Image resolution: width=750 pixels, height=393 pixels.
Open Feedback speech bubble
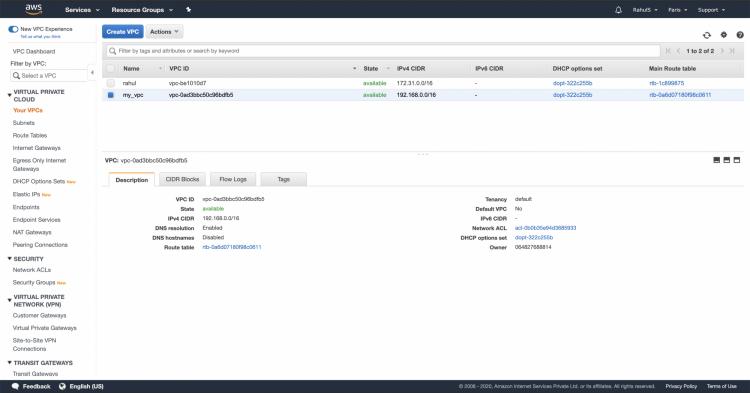[15, 386]
